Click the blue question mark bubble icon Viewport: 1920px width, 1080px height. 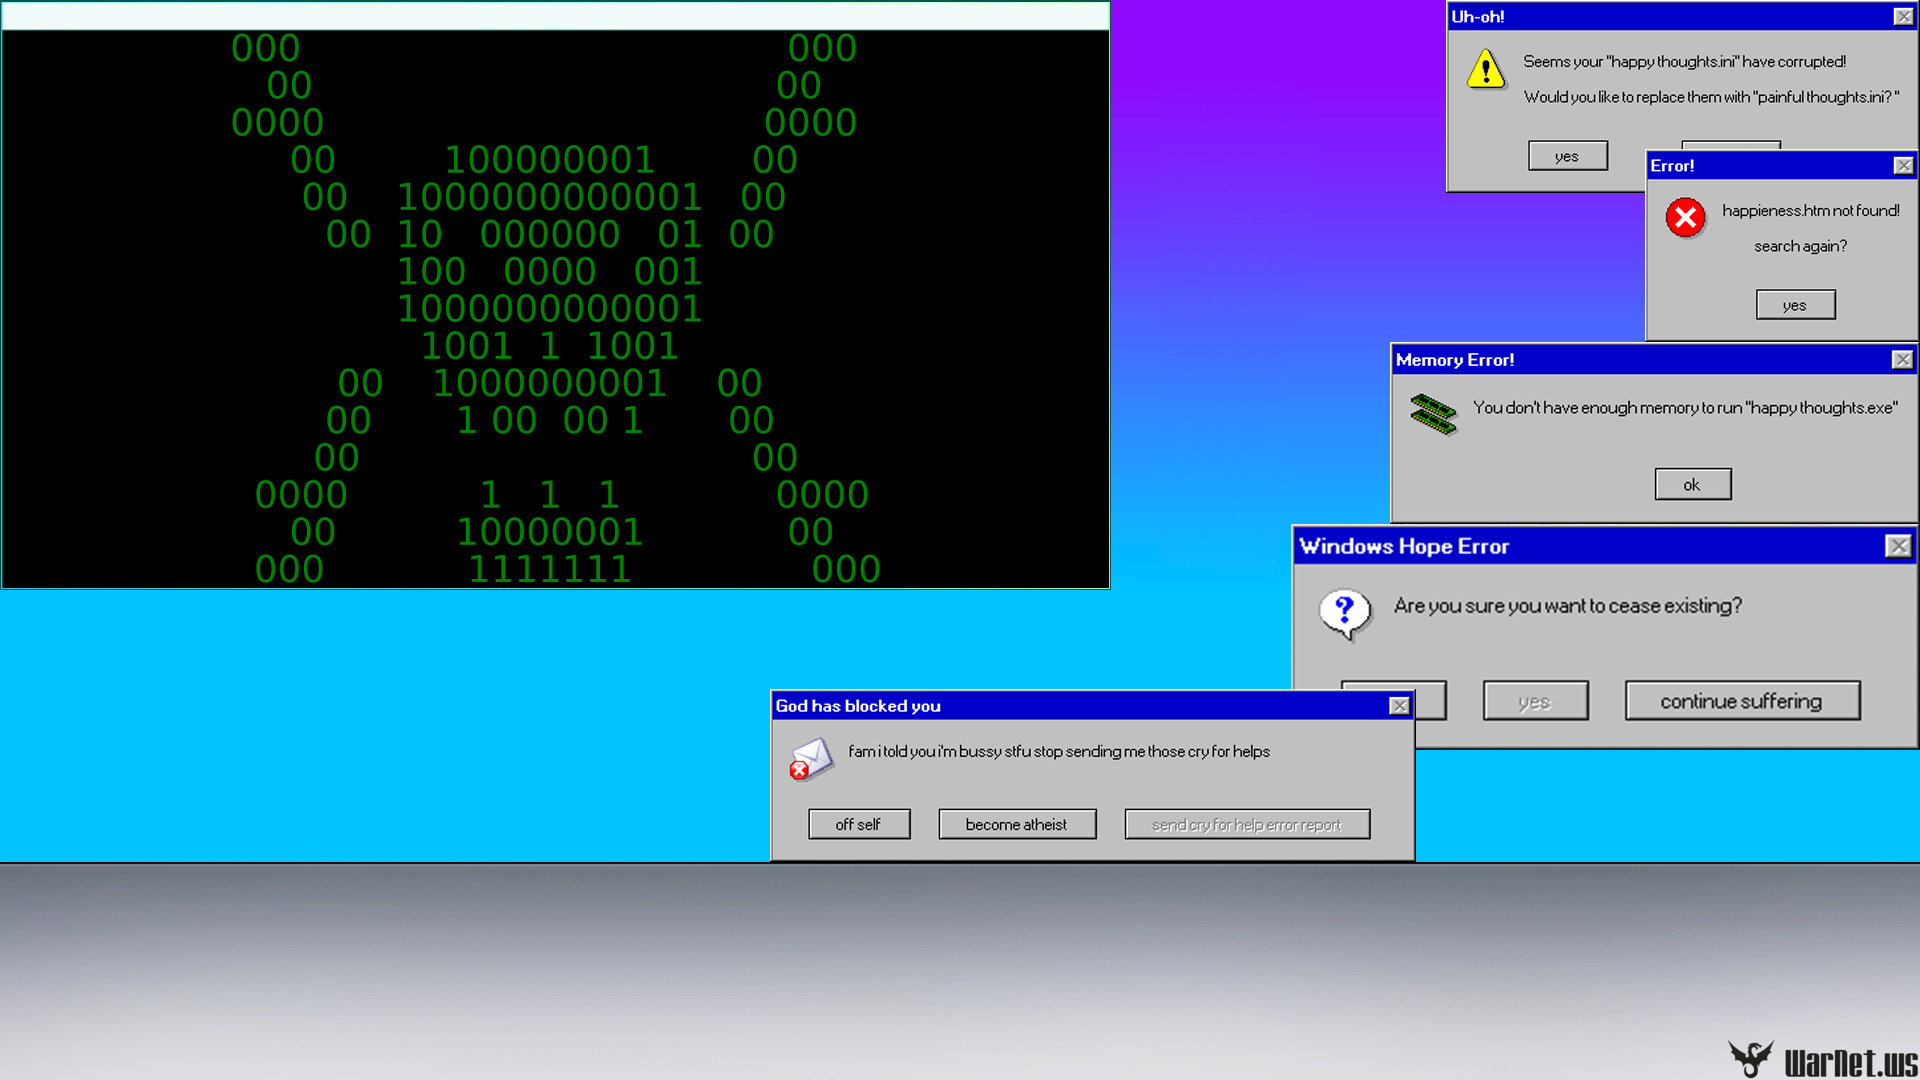(x=1344, y=612)
